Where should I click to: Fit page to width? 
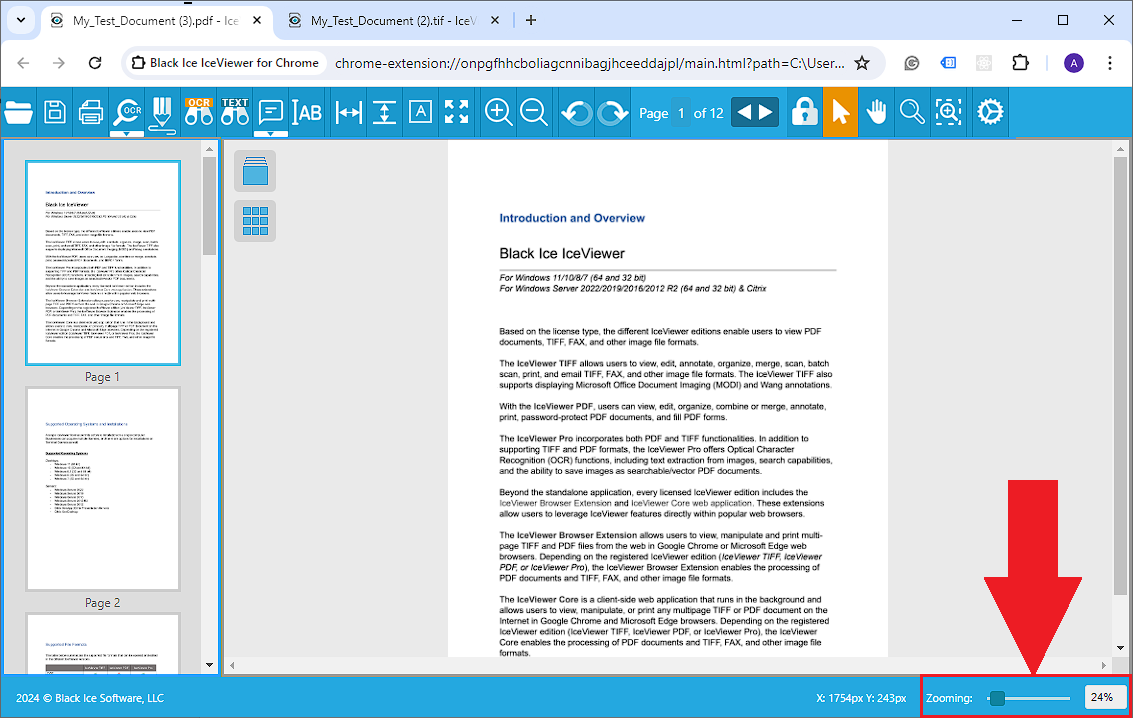(348, 112)
